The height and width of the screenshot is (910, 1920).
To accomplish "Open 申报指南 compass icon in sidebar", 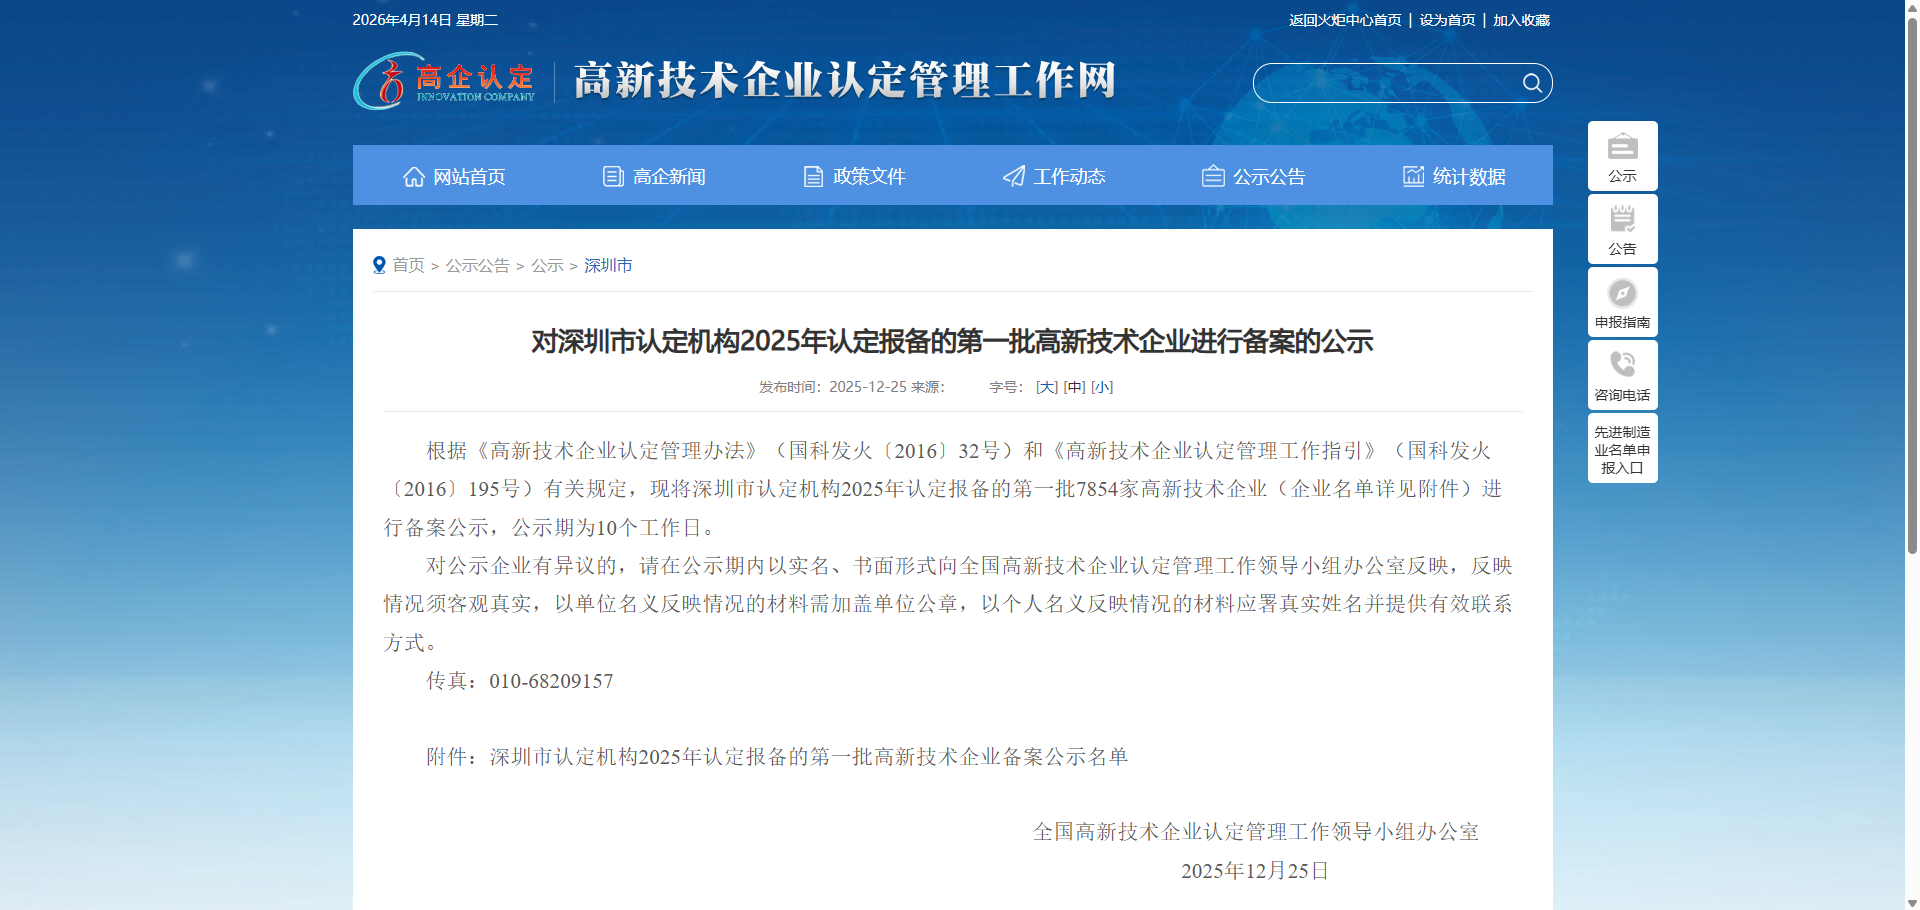I will coord(1622,293).
